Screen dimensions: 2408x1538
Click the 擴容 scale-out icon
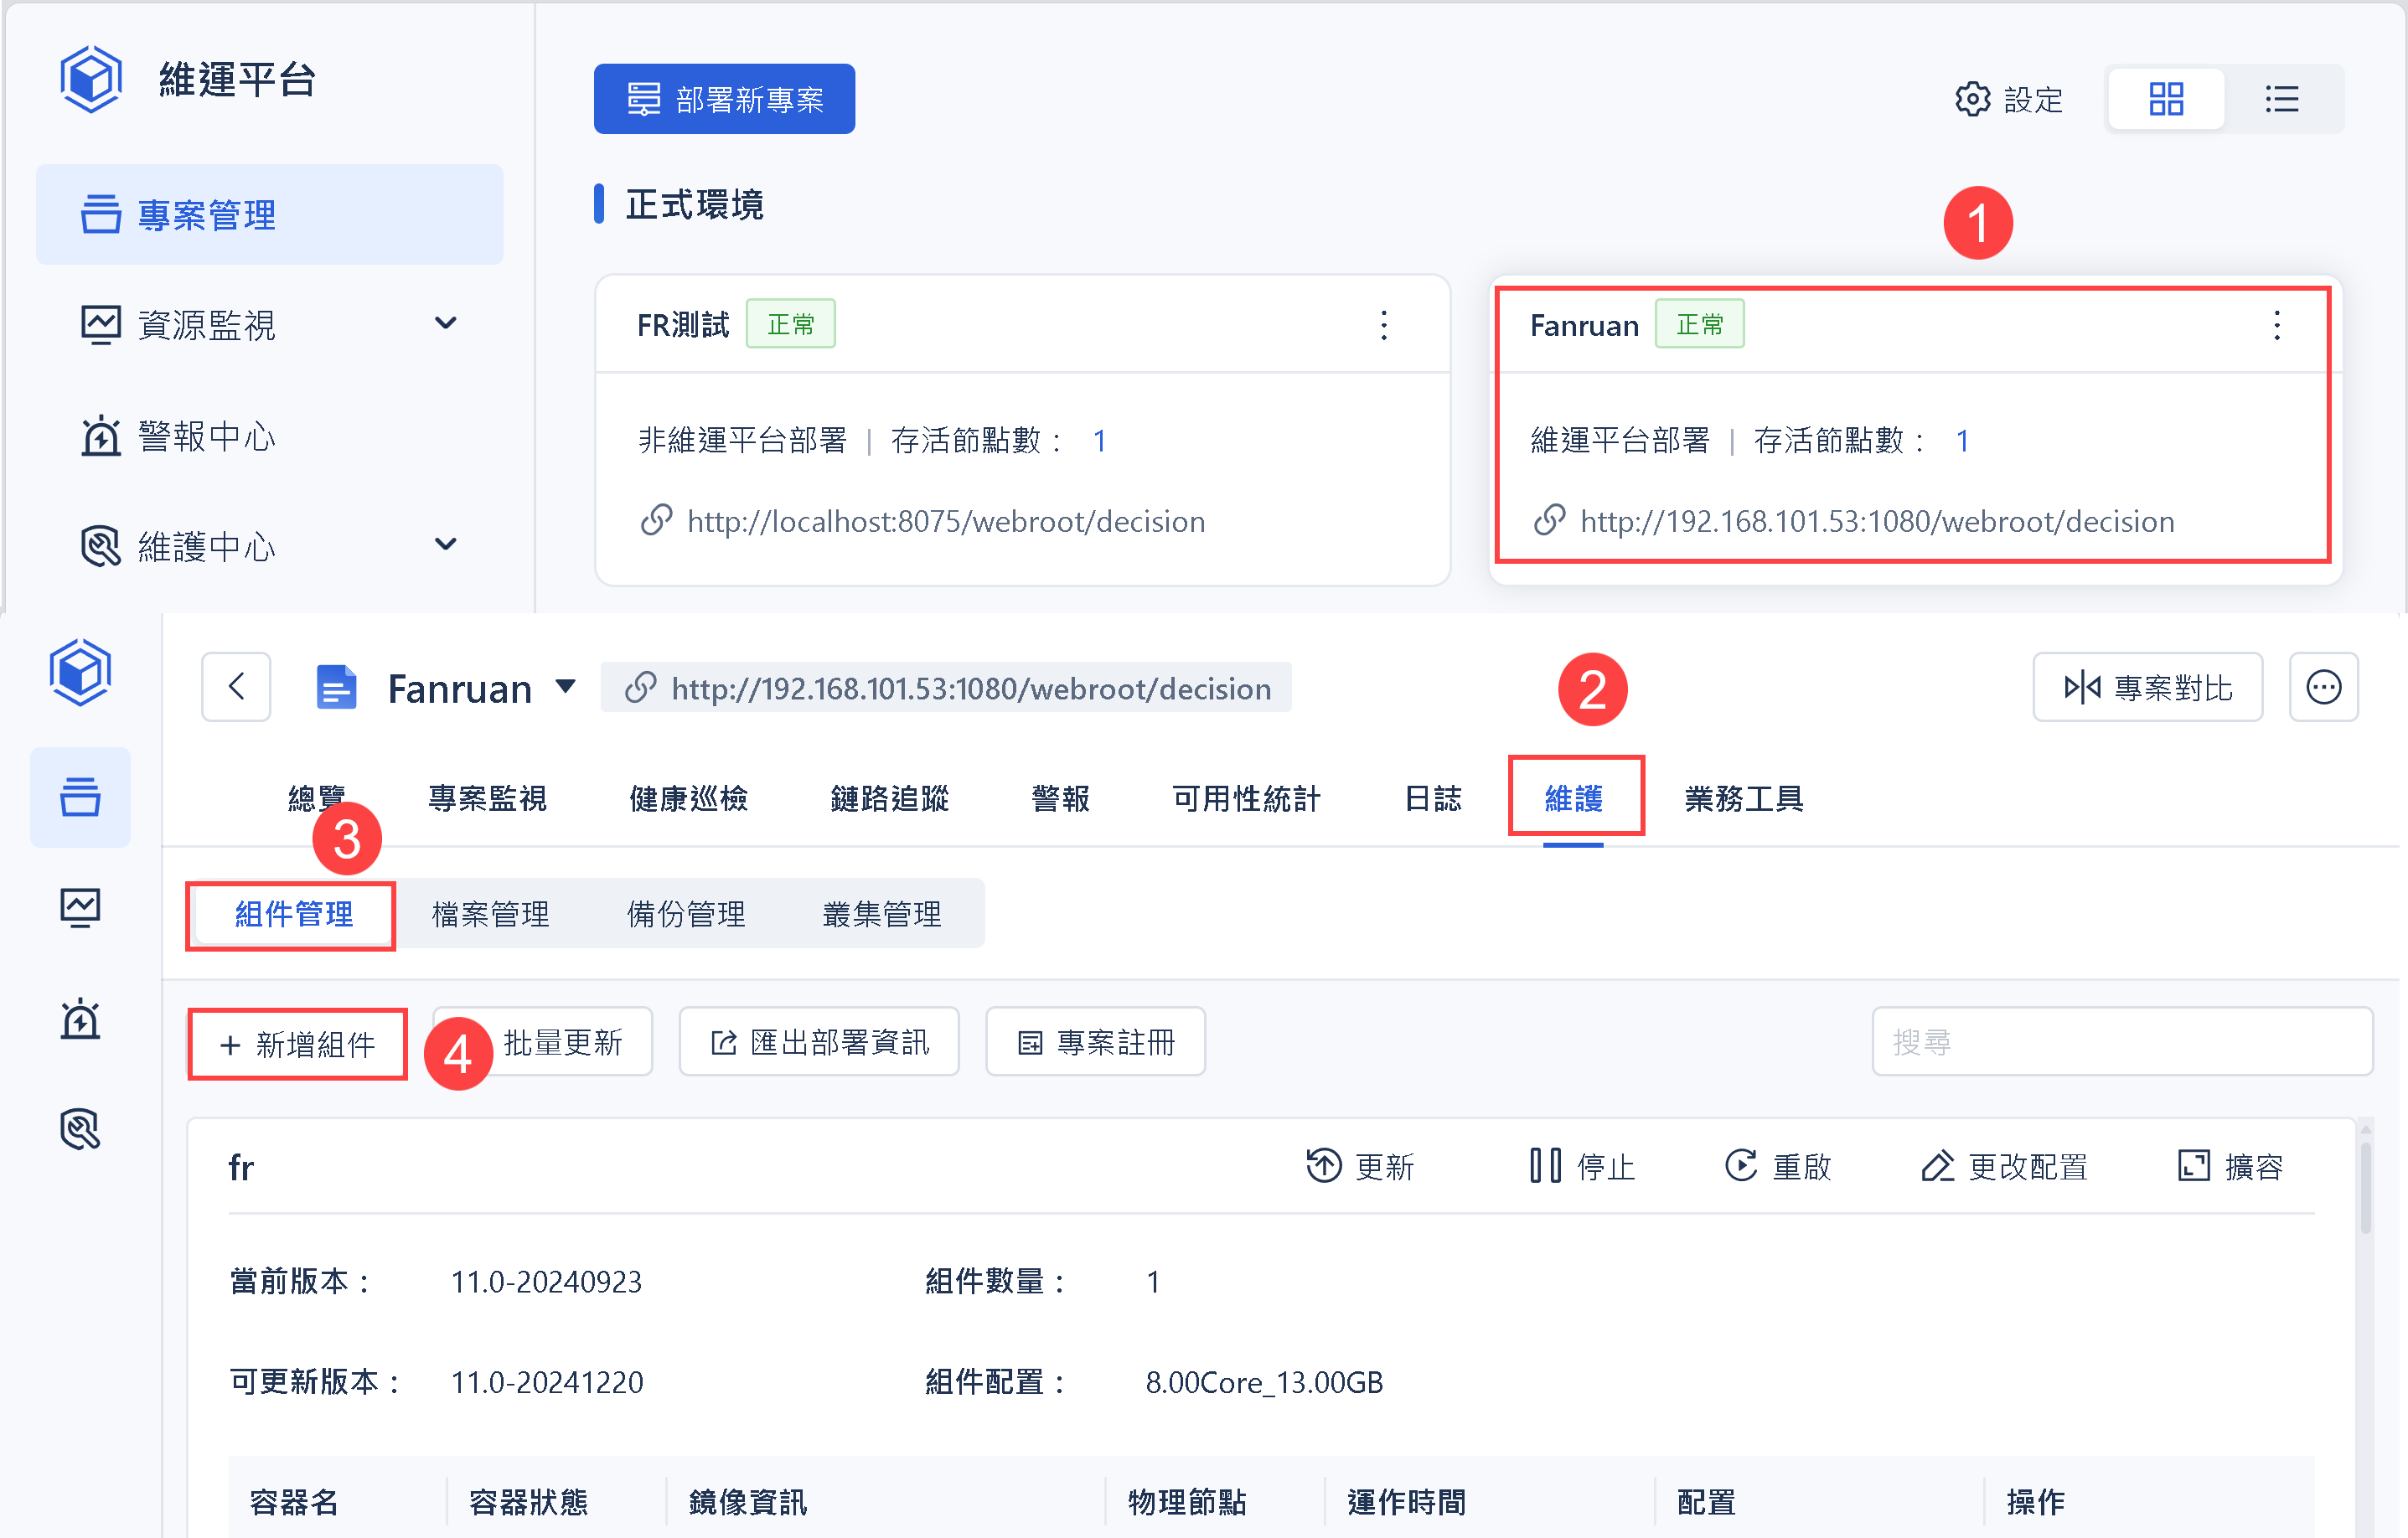pyautogui.click(x=2194, y=1166)
